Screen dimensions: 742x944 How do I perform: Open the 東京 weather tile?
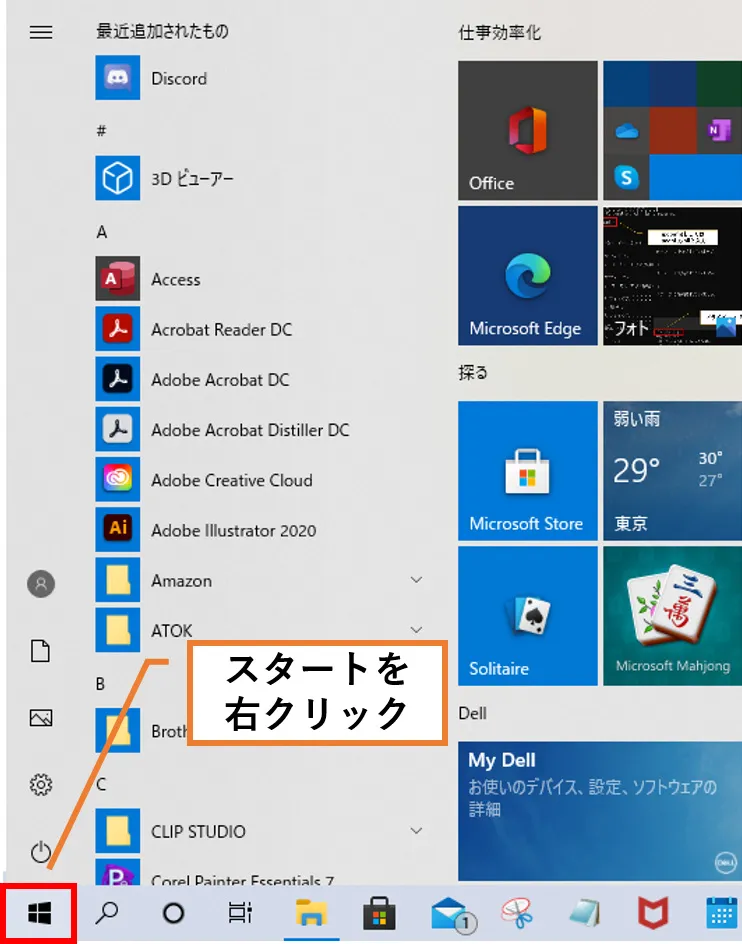coord(672,471)
